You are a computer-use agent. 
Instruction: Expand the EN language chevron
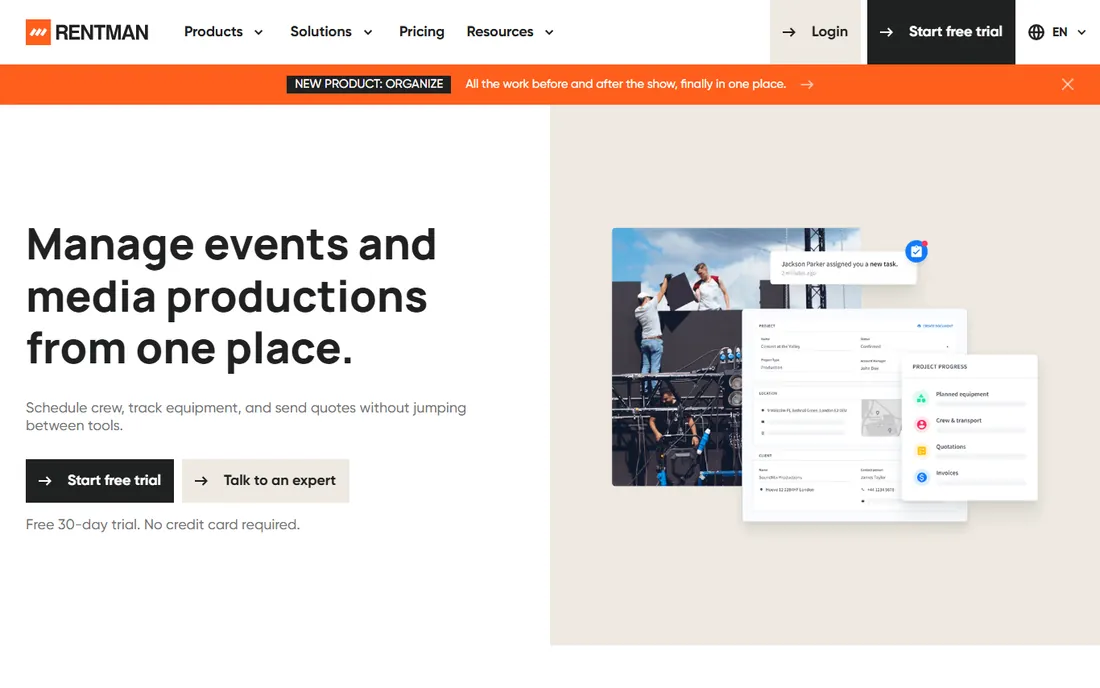(1082, 32)
